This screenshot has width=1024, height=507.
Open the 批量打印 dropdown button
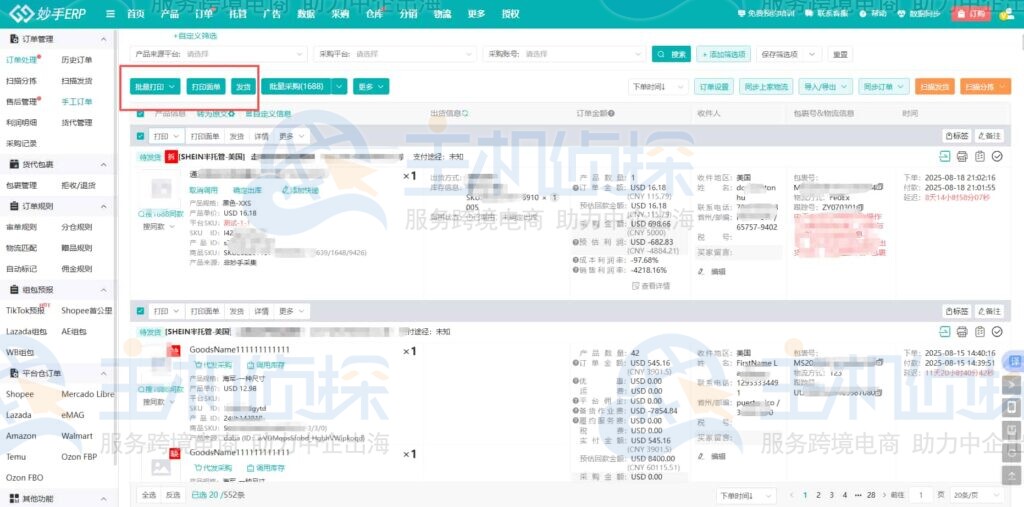point(155,86)
